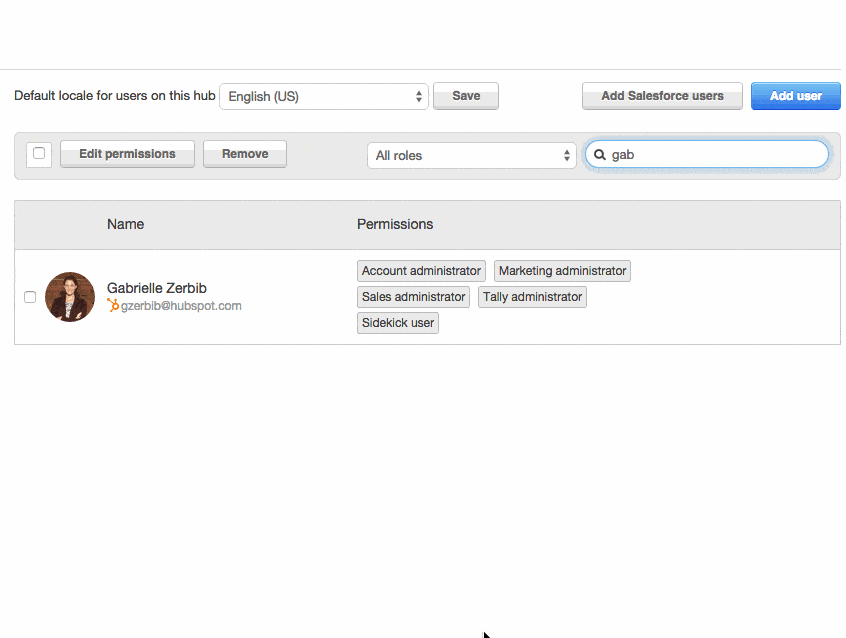Select the Account administrator permission tag
Screen dimensions: 846x638
[421, 271]
